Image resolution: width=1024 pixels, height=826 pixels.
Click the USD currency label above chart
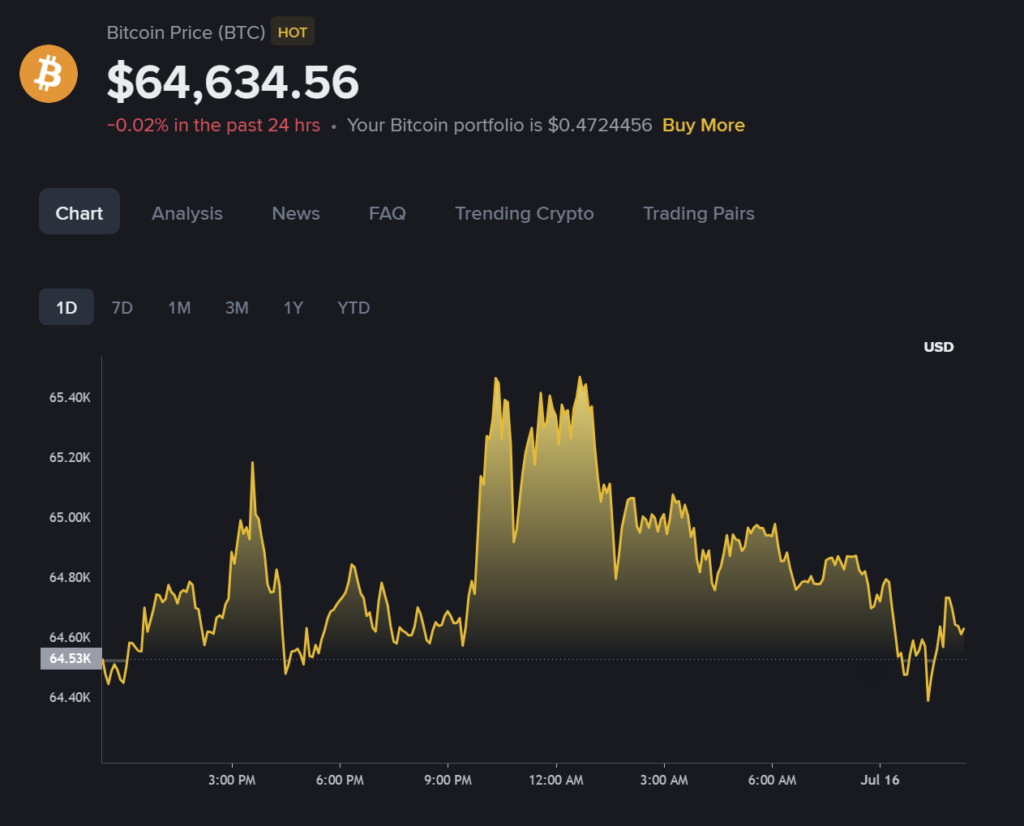coord(938,347)
